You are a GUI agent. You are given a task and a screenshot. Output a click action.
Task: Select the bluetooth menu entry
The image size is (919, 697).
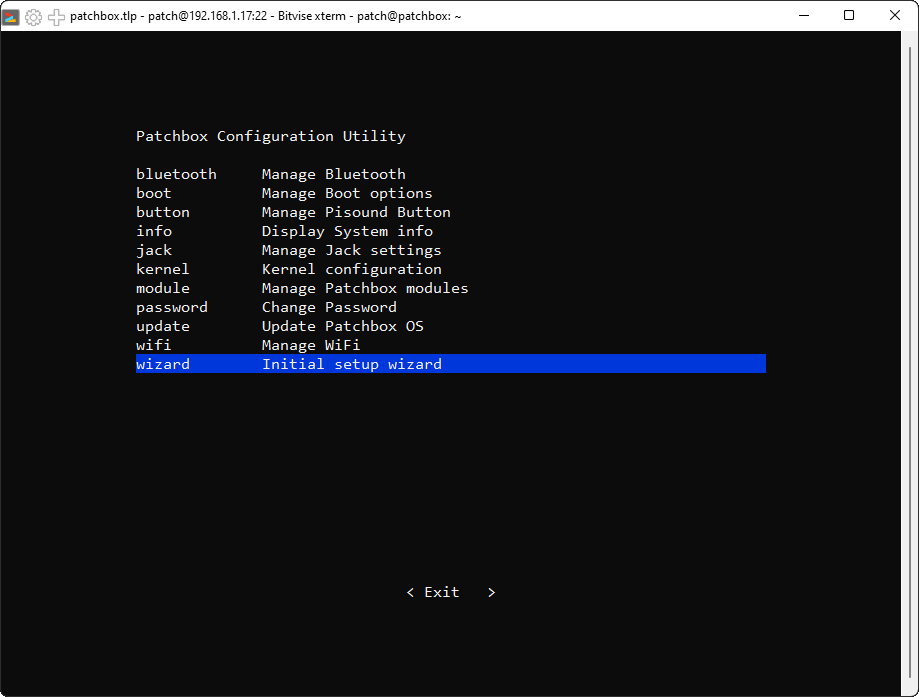176,174
